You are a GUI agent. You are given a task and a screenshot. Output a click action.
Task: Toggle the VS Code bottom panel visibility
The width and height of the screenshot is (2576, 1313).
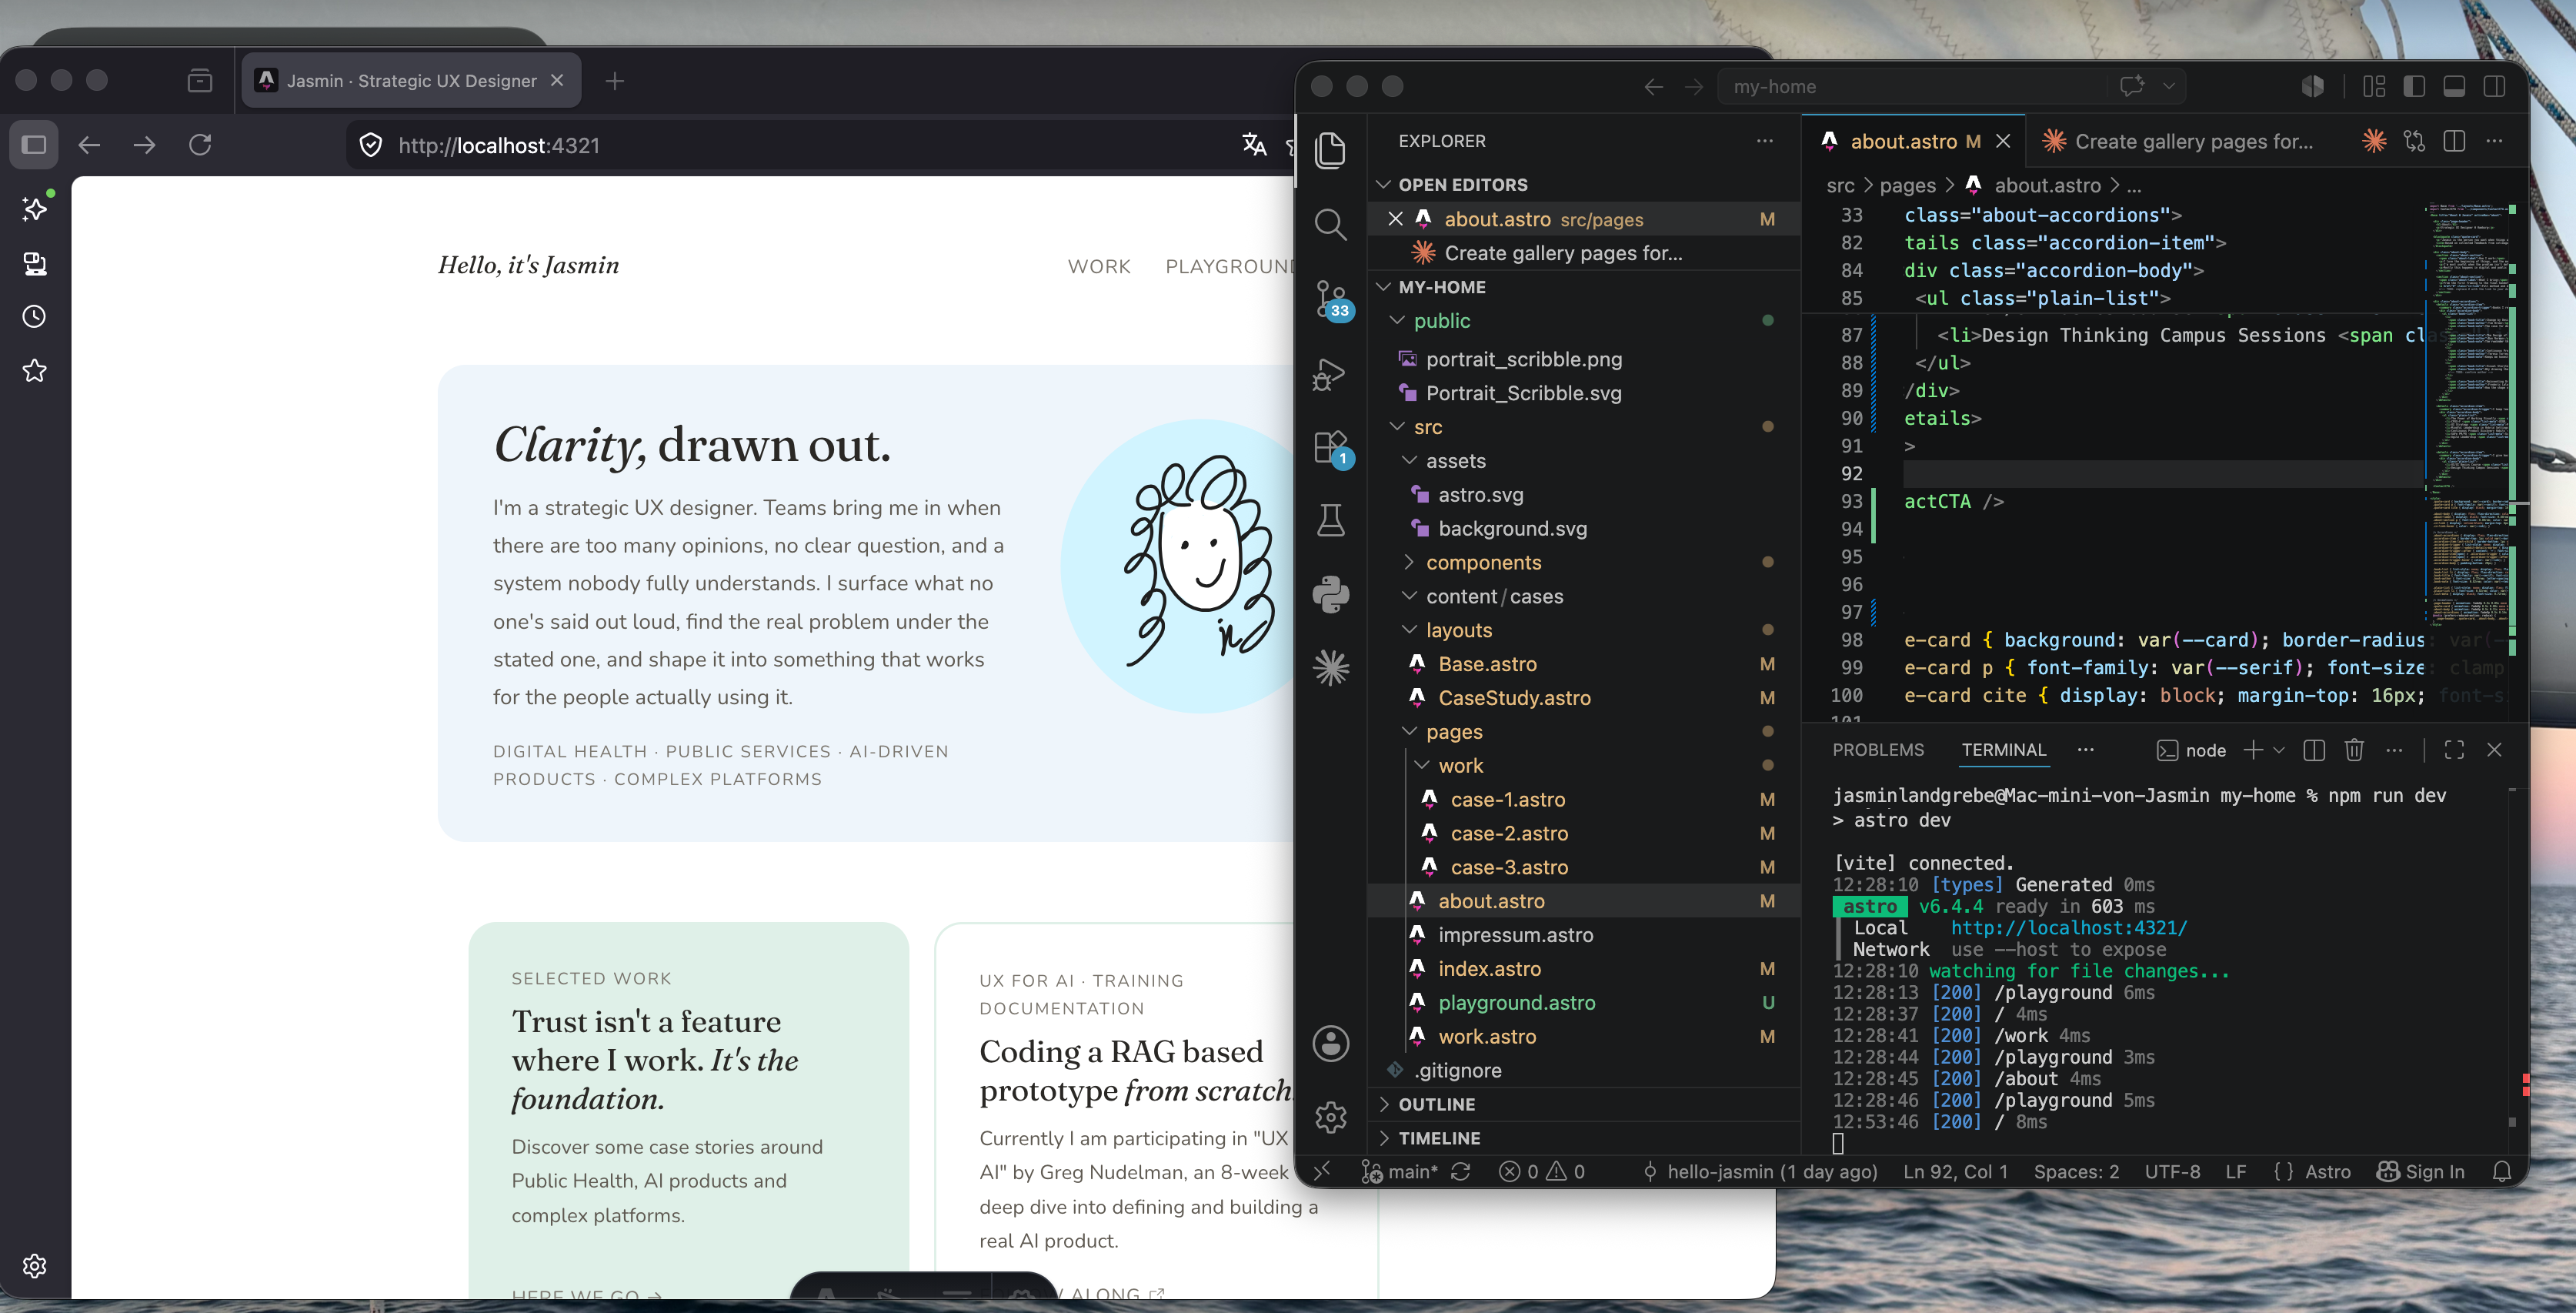click(2454, 87)
